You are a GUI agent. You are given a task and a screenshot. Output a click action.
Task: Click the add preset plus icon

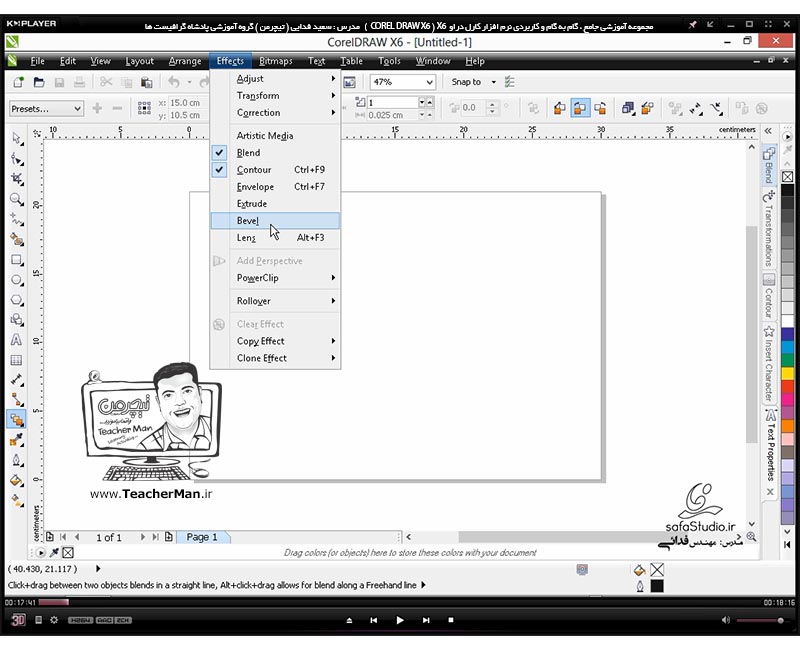coord(97,108)
